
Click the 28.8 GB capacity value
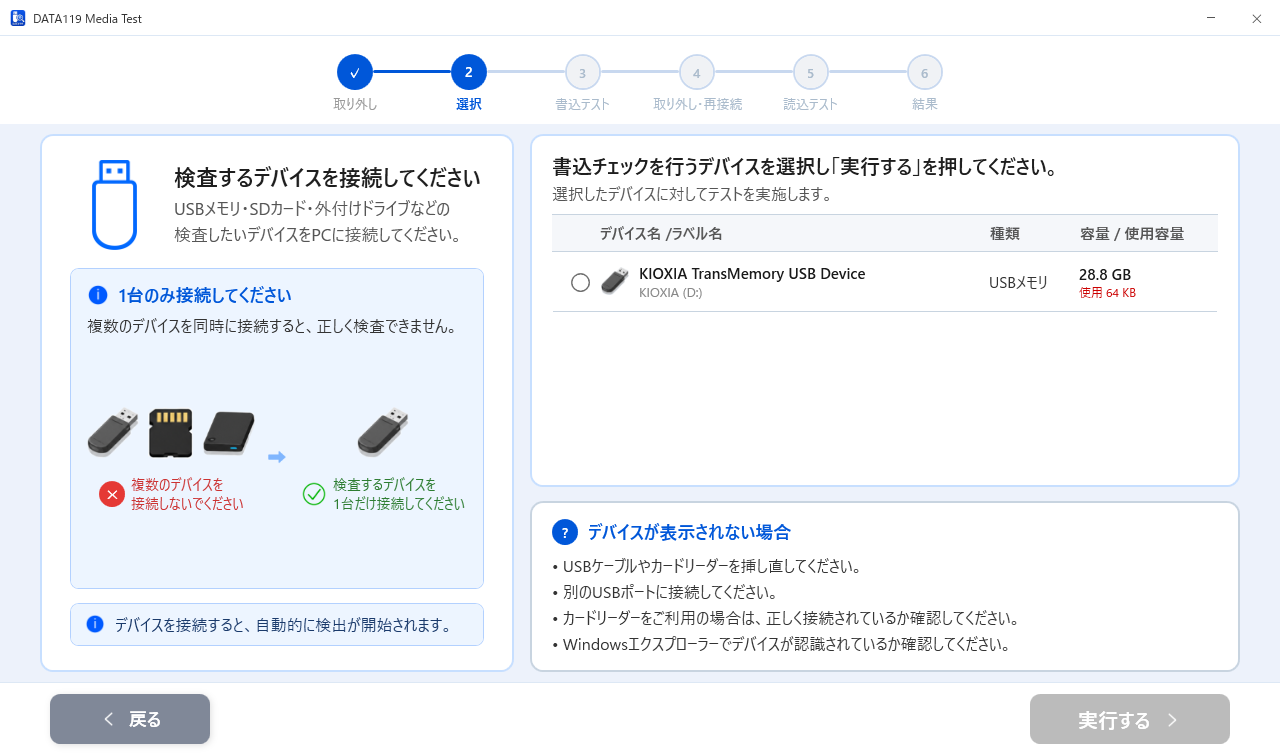[1105, 275]
